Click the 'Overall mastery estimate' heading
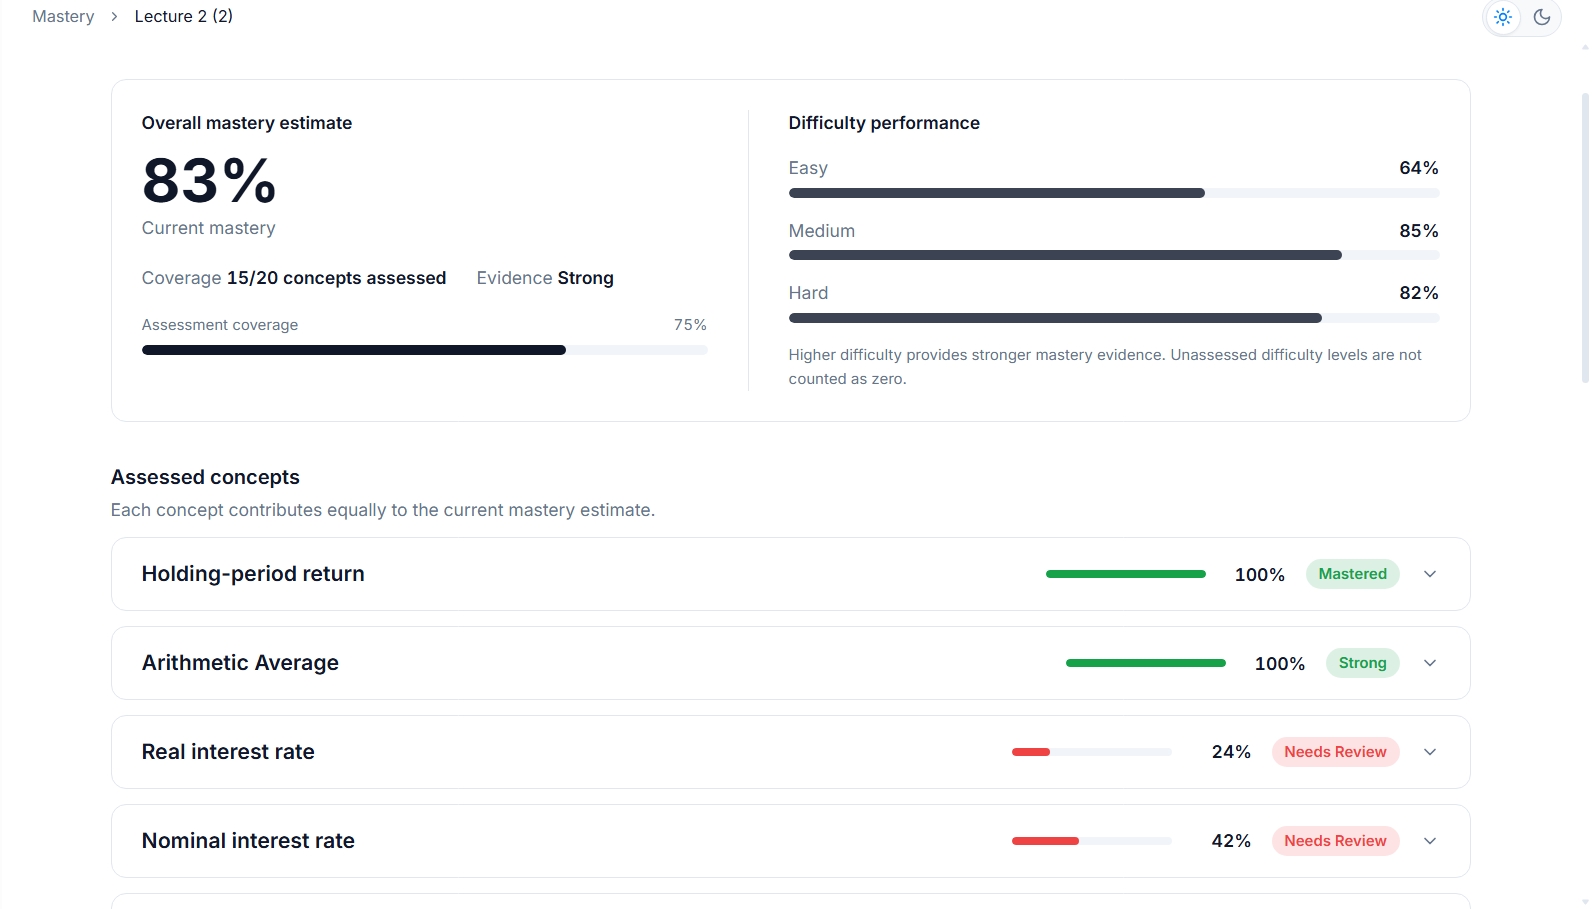Image resolution: width=1592 pixels, height=909 pixels. (x=247, y=123)
